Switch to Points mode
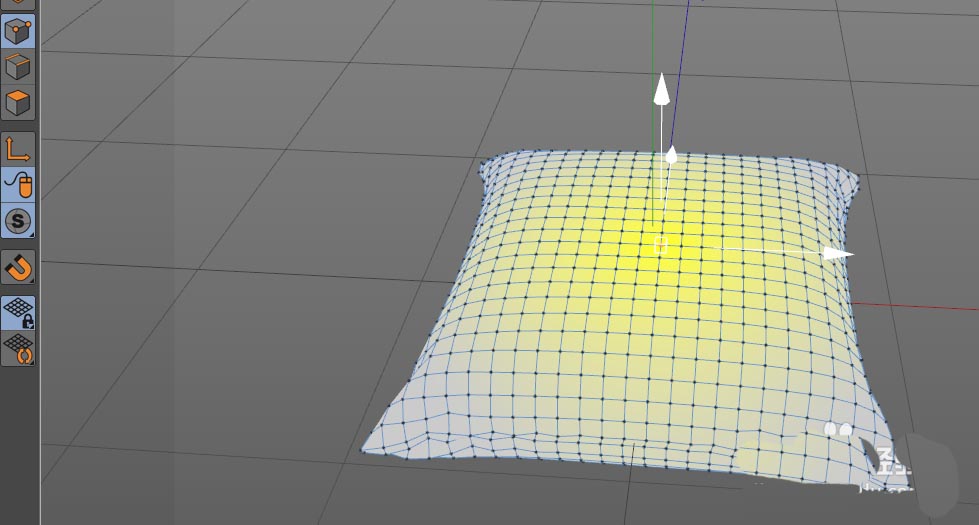 pos(18,31)
